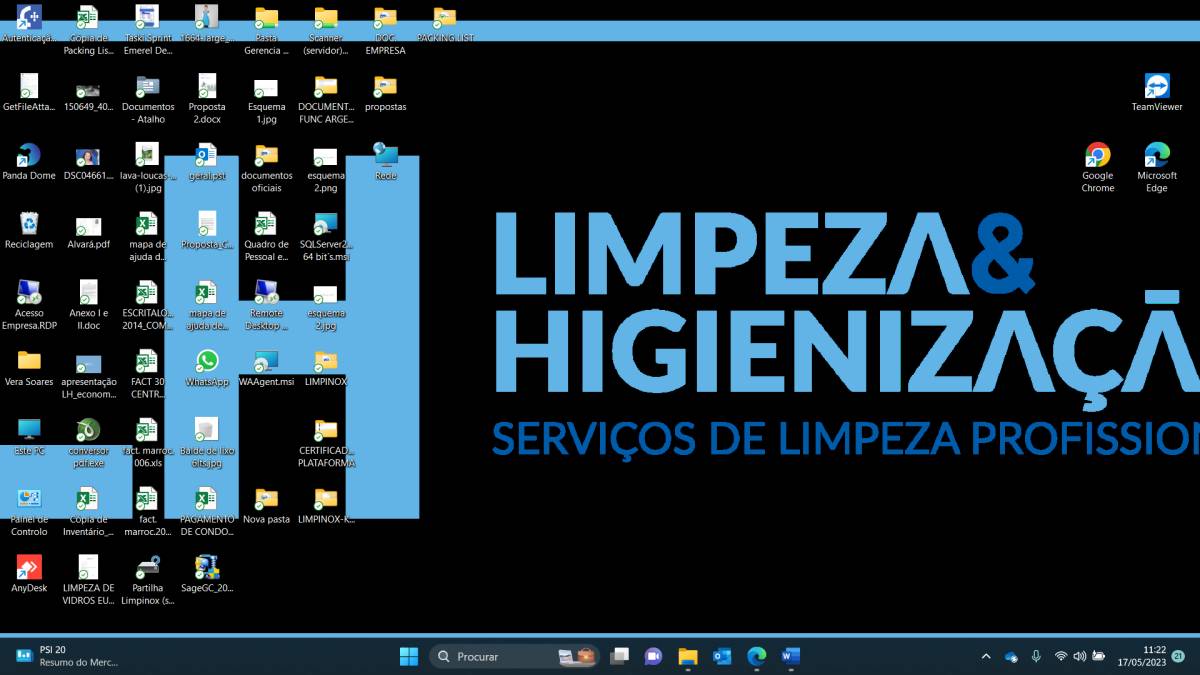
Task: Select the Quadro de Pessoal Excel file
Action: [266, 236]
